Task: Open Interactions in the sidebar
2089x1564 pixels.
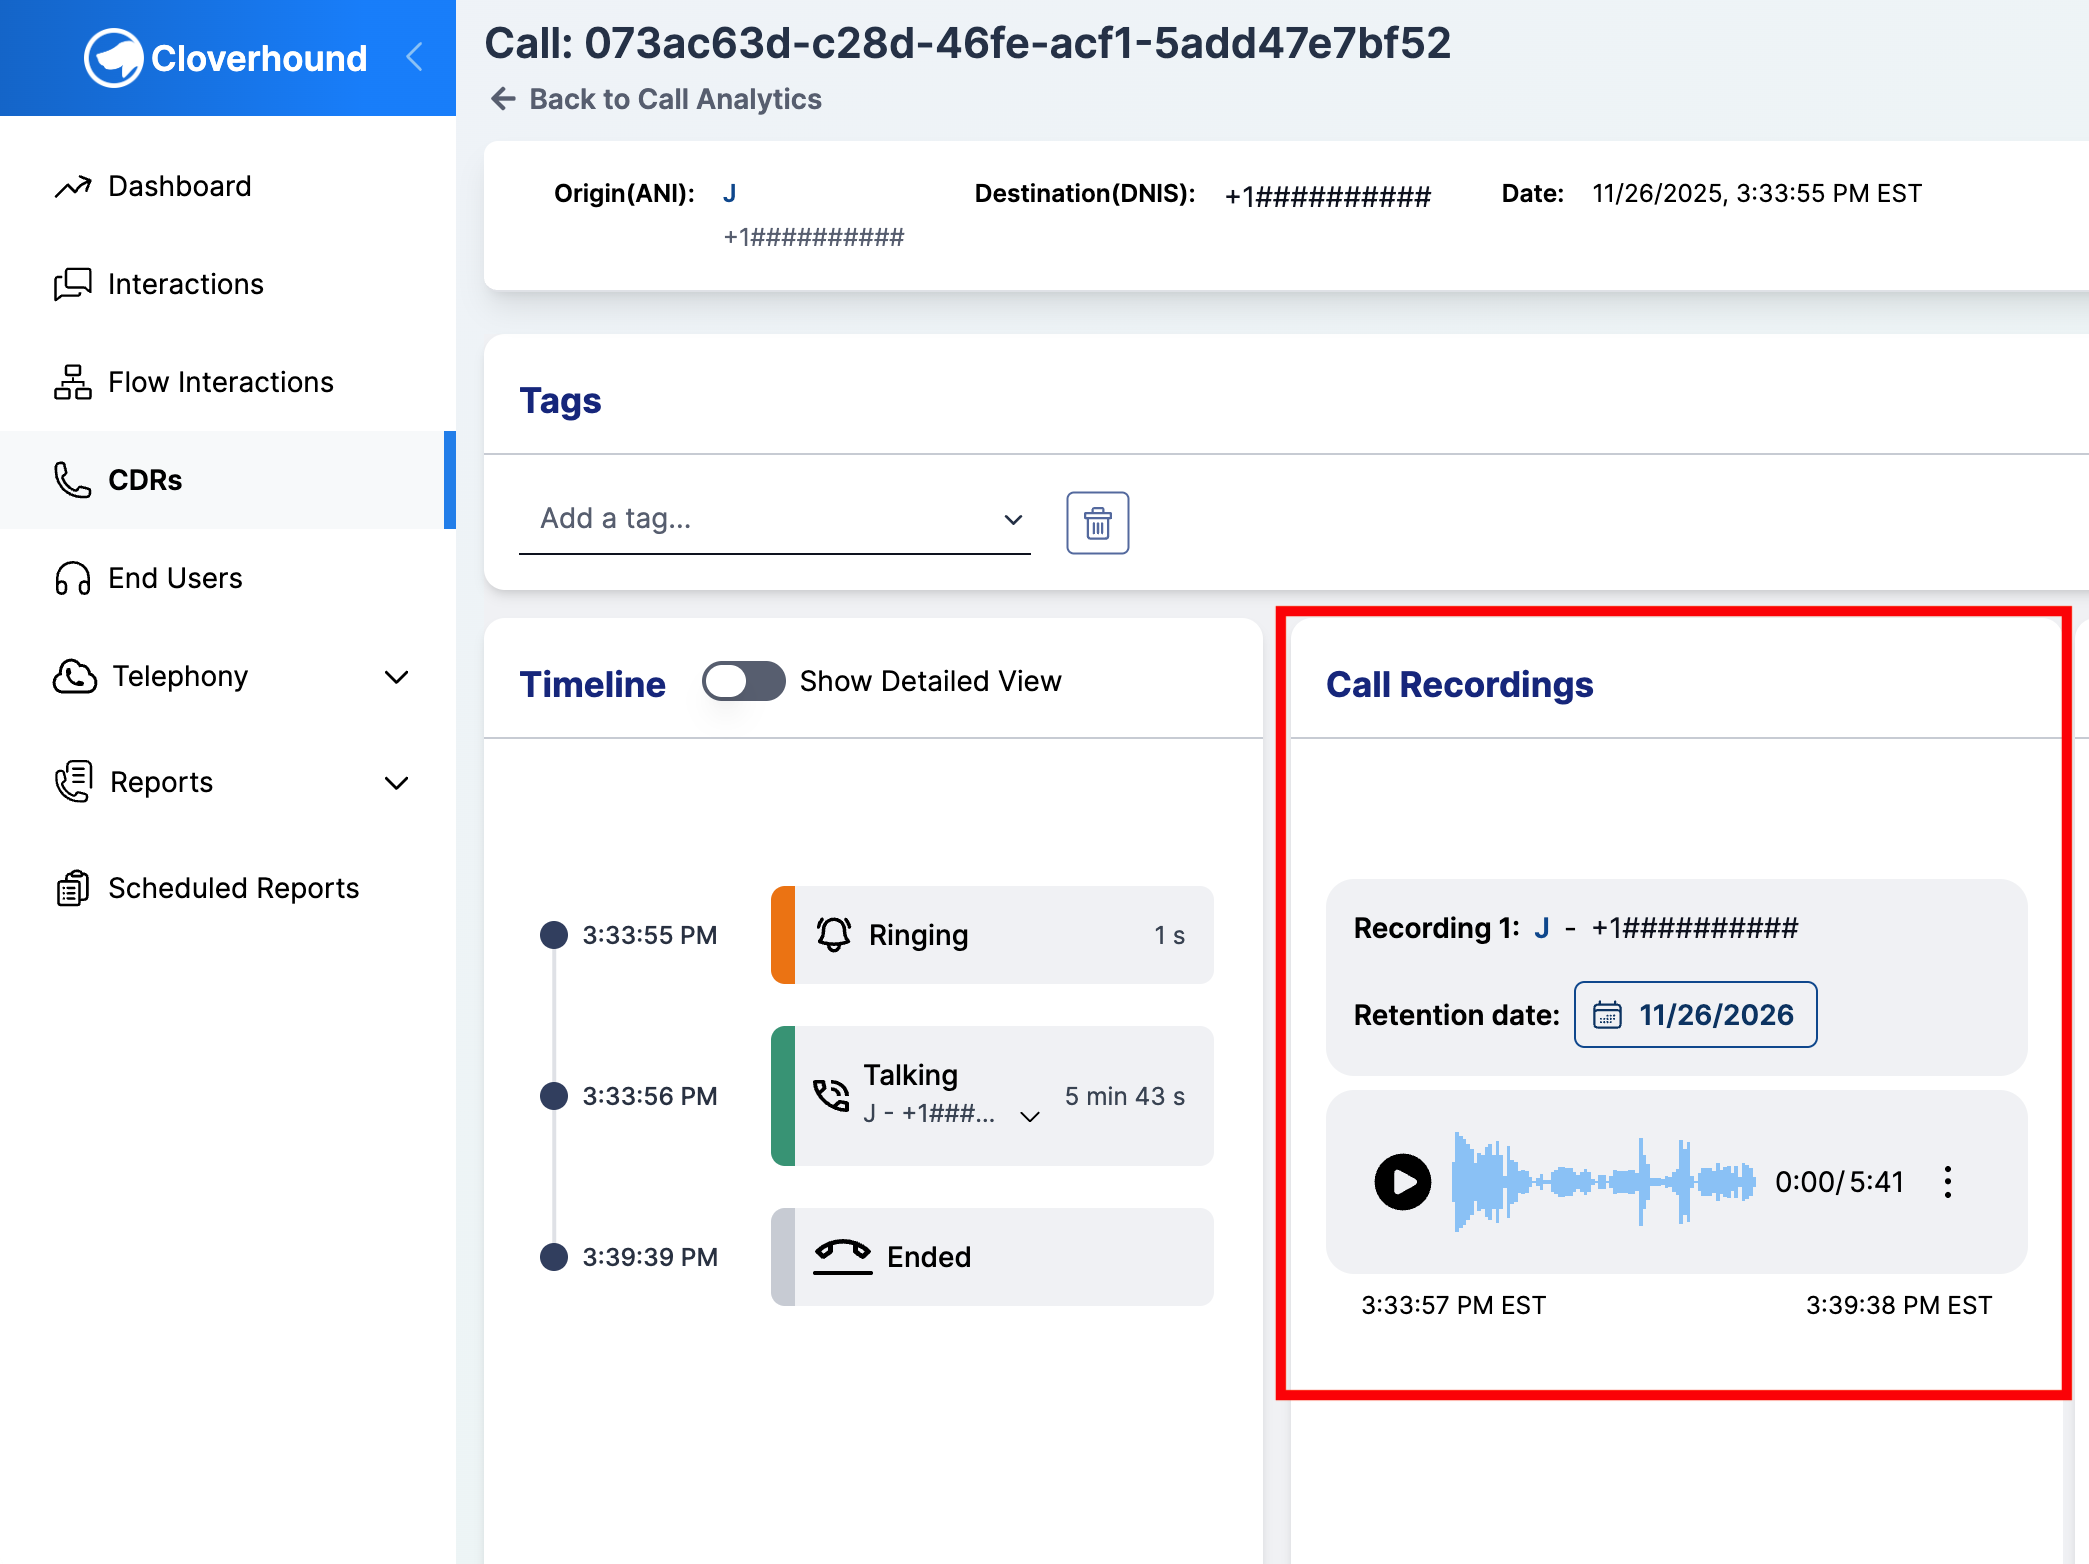Action: [x=228, y=284]
